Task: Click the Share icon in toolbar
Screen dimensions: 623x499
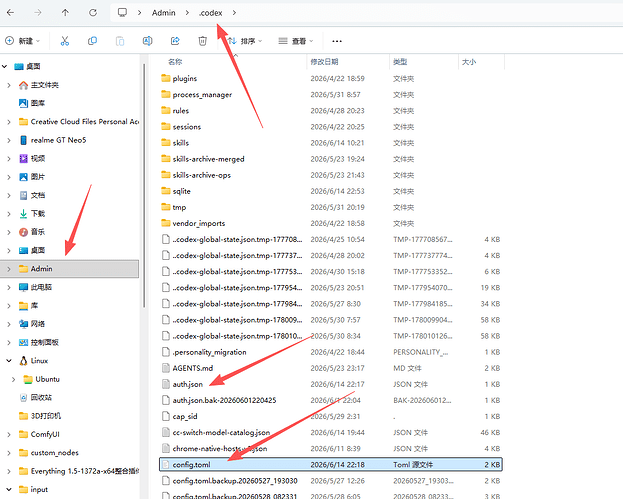Action: coord(175,41)
